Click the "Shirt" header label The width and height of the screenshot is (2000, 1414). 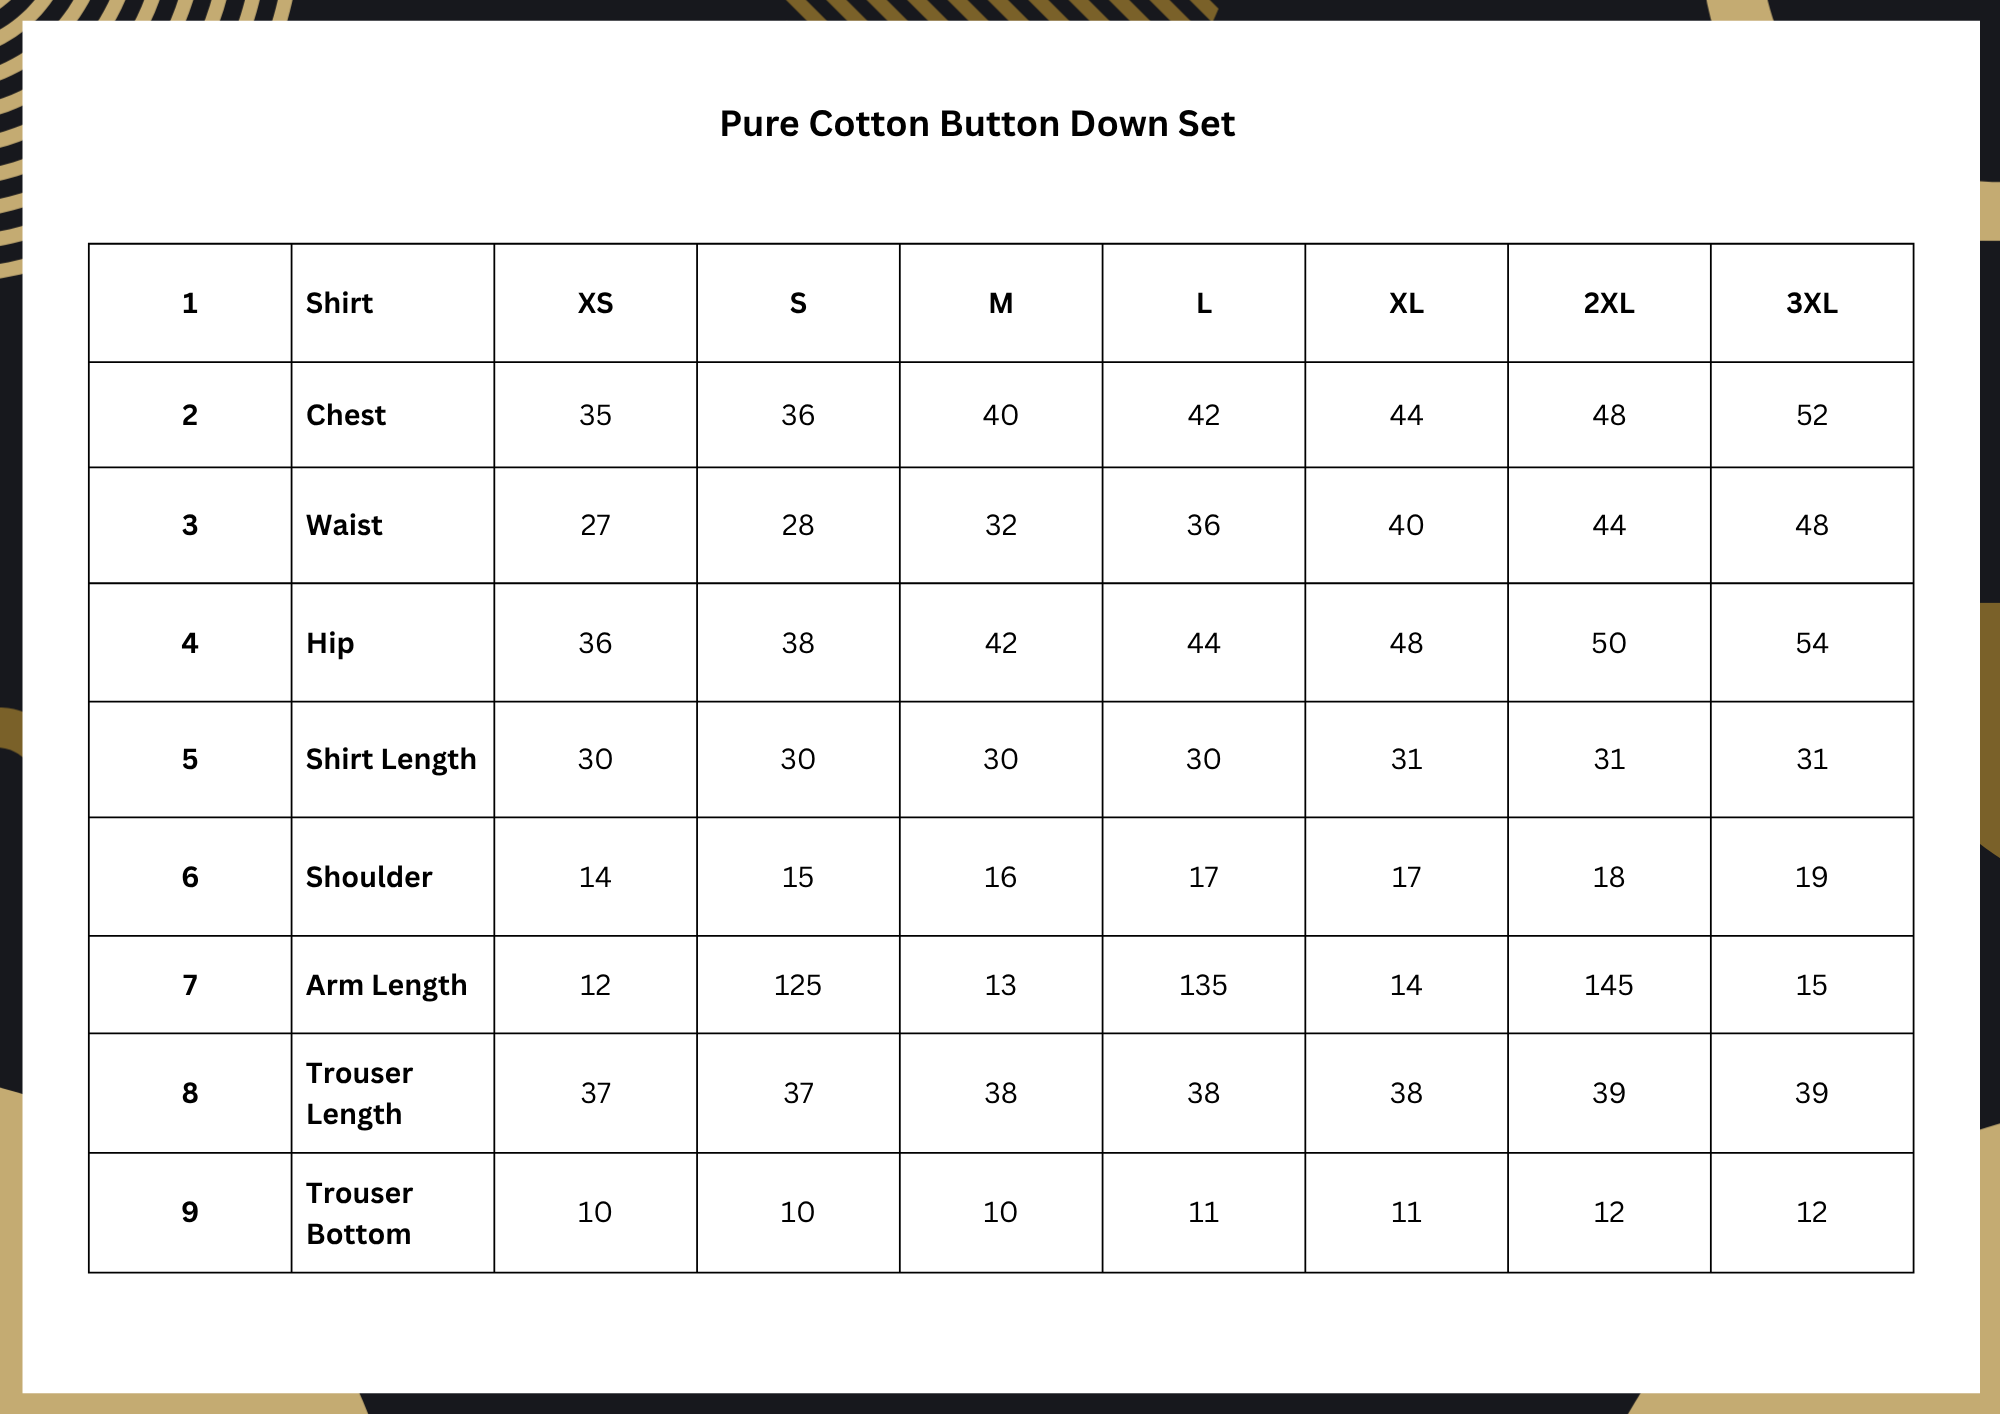tap(339, 303)
